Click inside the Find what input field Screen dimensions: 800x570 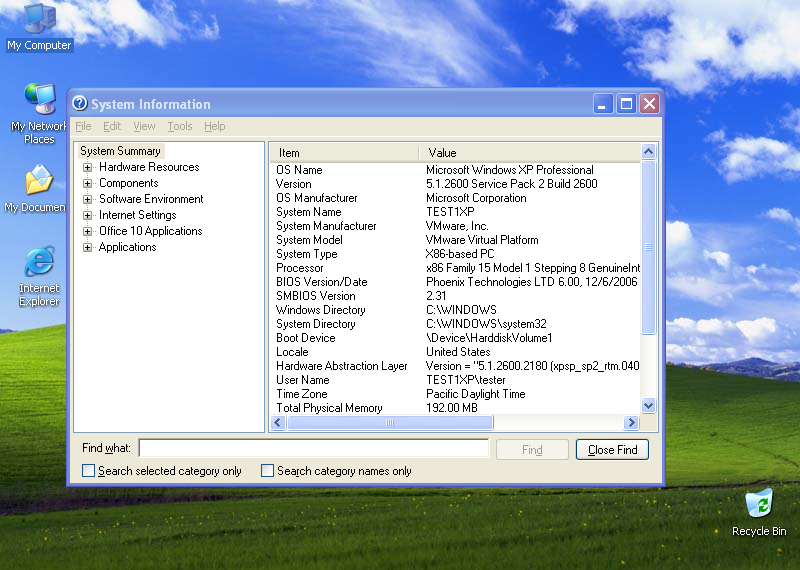click(x=314, y=448)
